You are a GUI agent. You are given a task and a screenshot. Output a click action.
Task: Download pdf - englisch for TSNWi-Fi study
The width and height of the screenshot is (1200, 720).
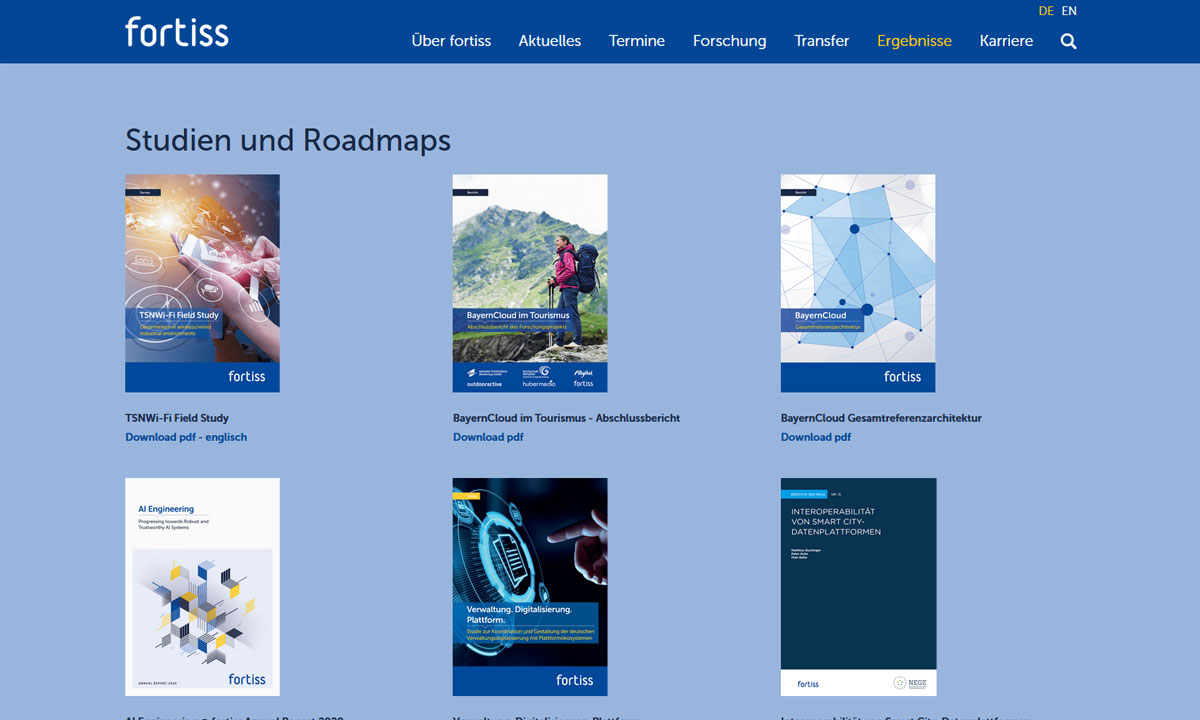click(186, 437)
